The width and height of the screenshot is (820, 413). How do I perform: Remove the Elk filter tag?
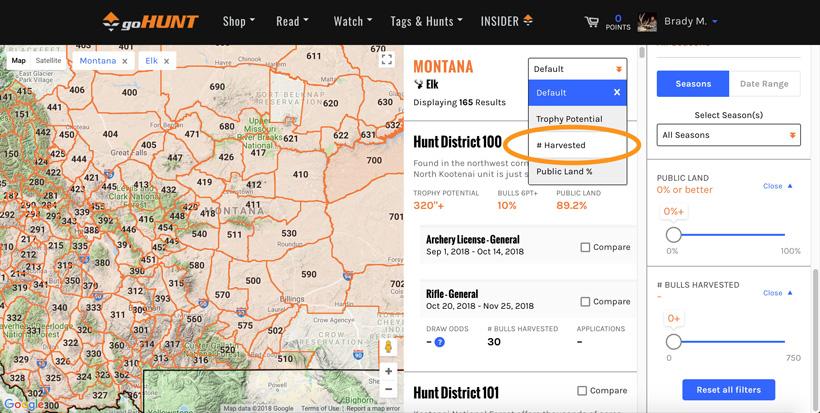[x=165, y=61]
